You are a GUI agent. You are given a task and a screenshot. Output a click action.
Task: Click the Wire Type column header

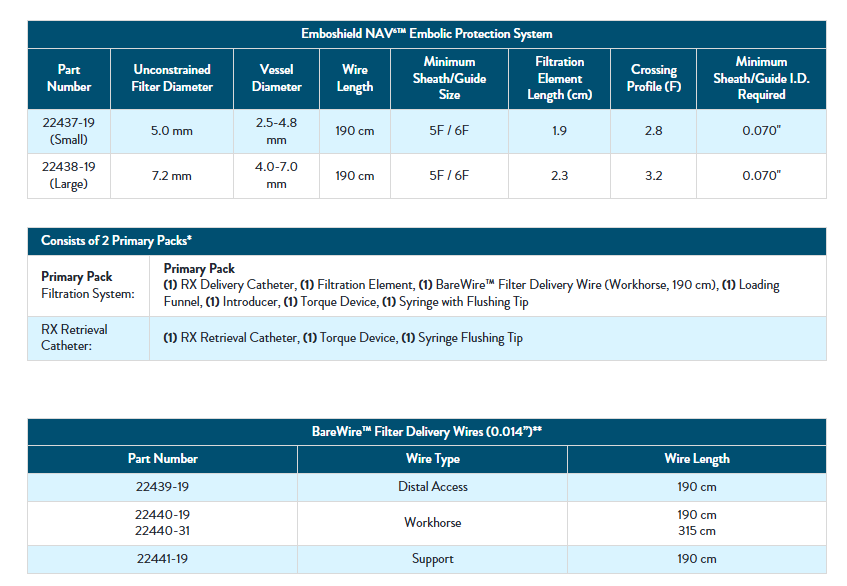tap(432, 459)
